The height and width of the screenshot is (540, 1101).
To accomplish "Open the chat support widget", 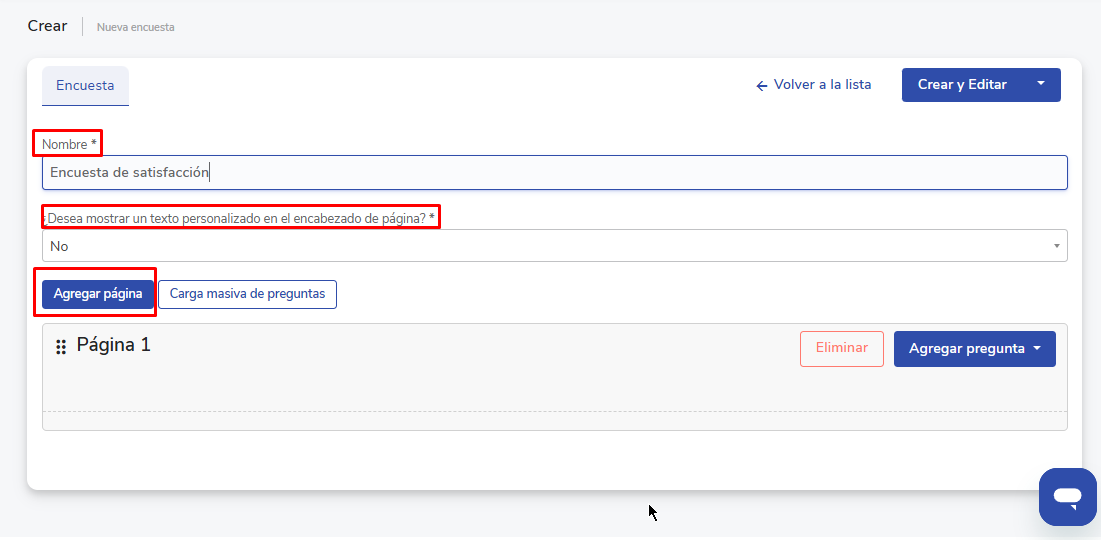I will tap(1067, 496).
